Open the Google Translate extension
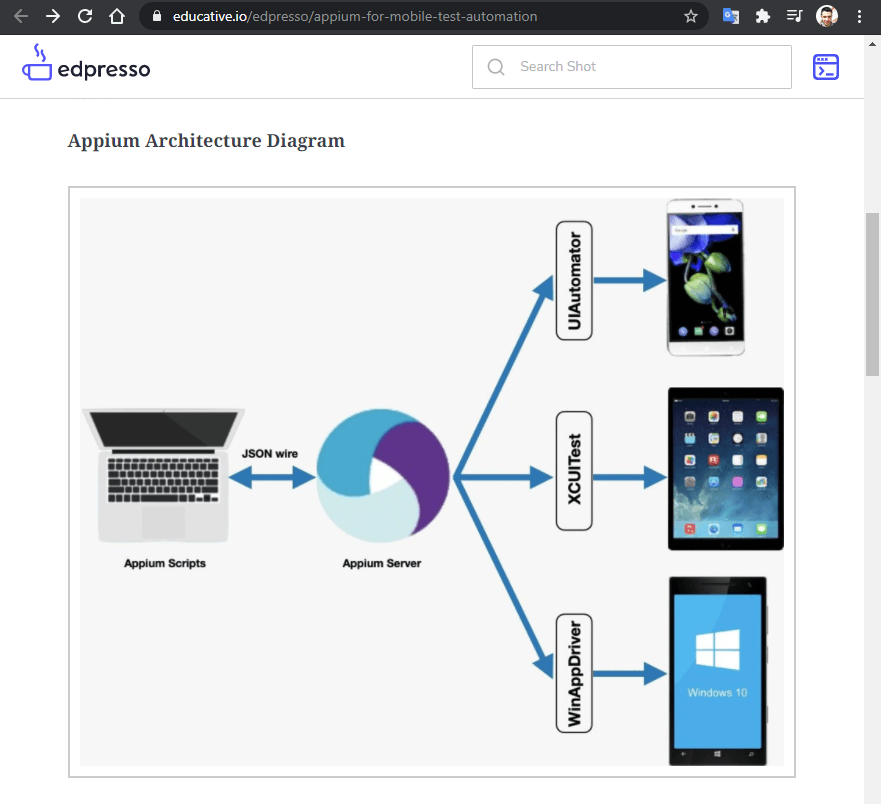 (x=730, y=16)
